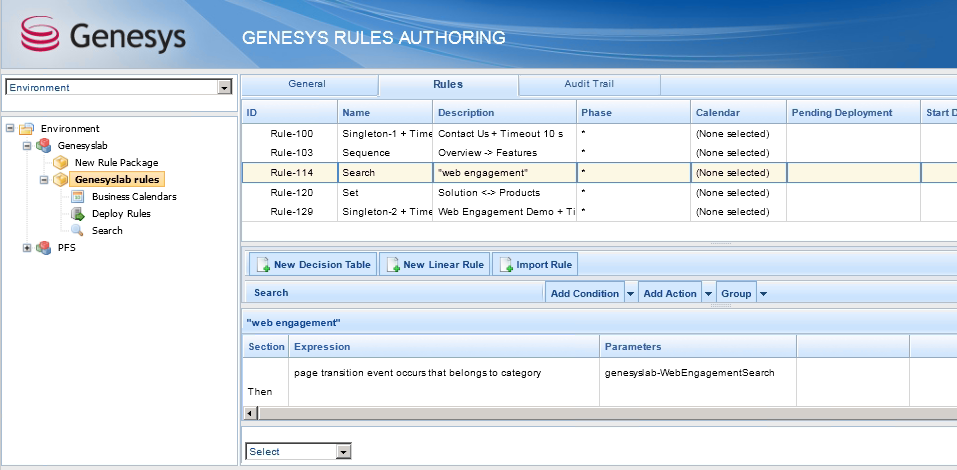957x470 pixels.
Task: Collapse the Genesyslab tree node
Action: [27, 146]
